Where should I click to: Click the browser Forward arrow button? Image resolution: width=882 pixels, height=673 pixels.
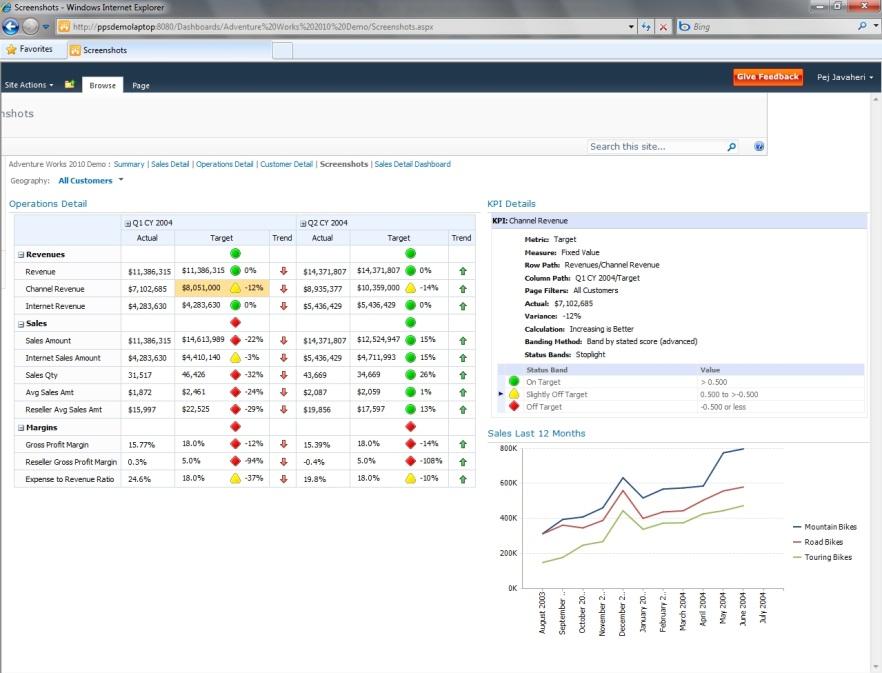click(x=30, y=26)
